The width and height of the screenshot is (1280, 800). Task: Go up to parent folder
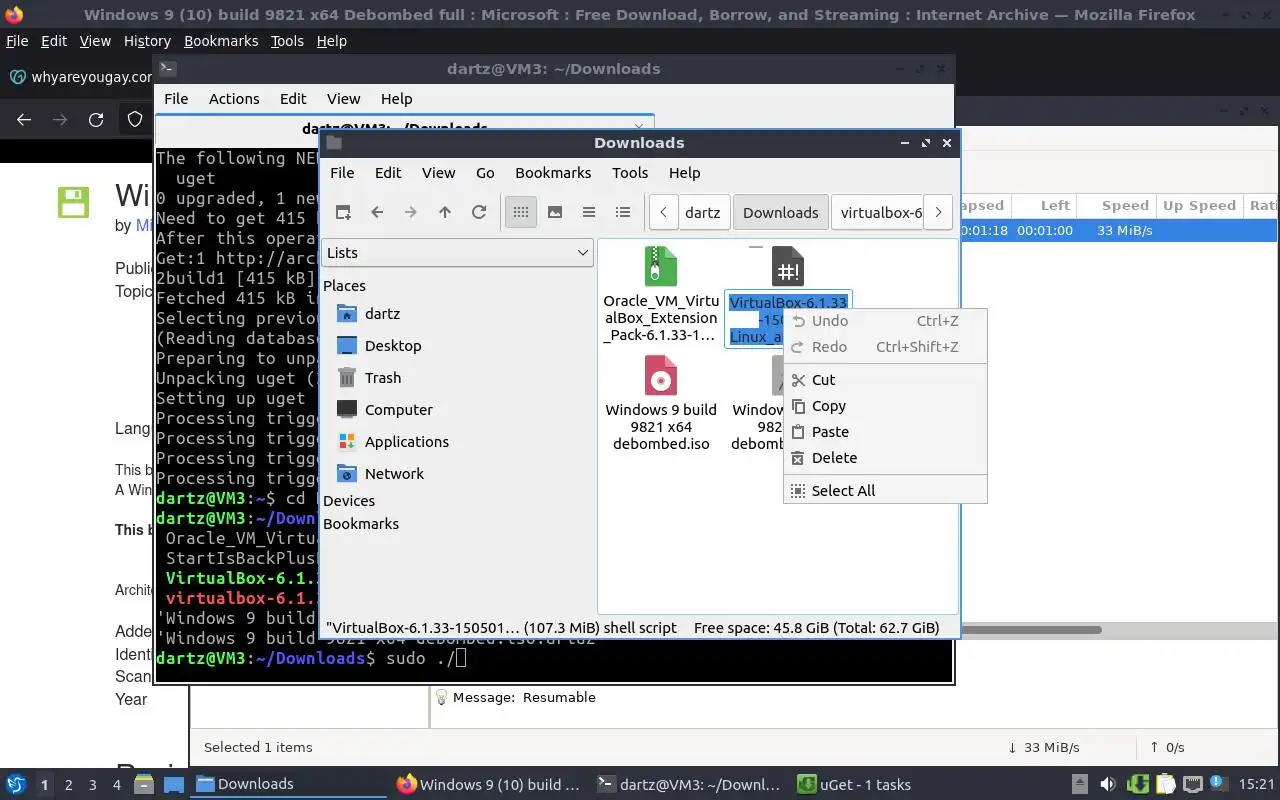click(x=445, y=212)
